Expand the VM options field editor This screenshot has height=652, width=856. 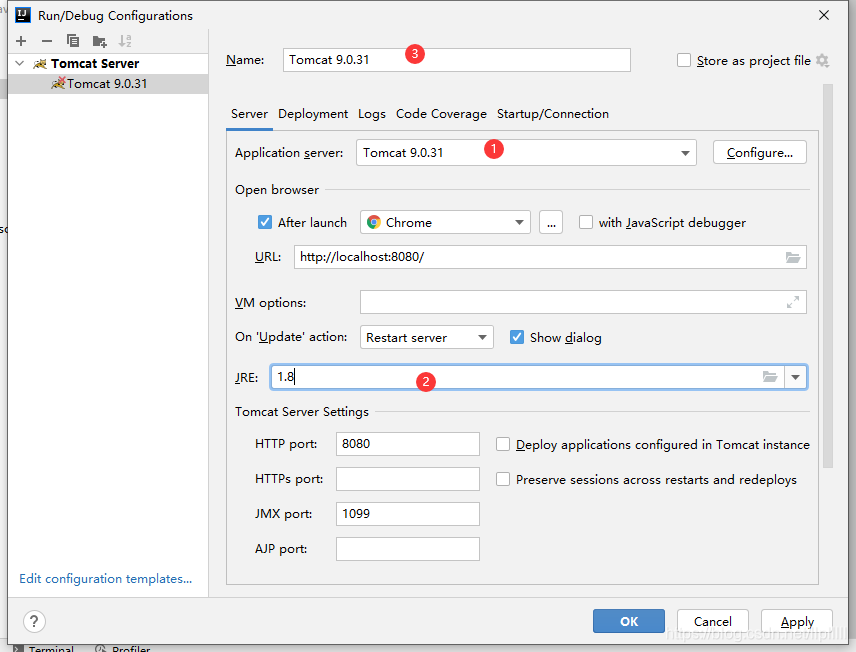point(793,302)
